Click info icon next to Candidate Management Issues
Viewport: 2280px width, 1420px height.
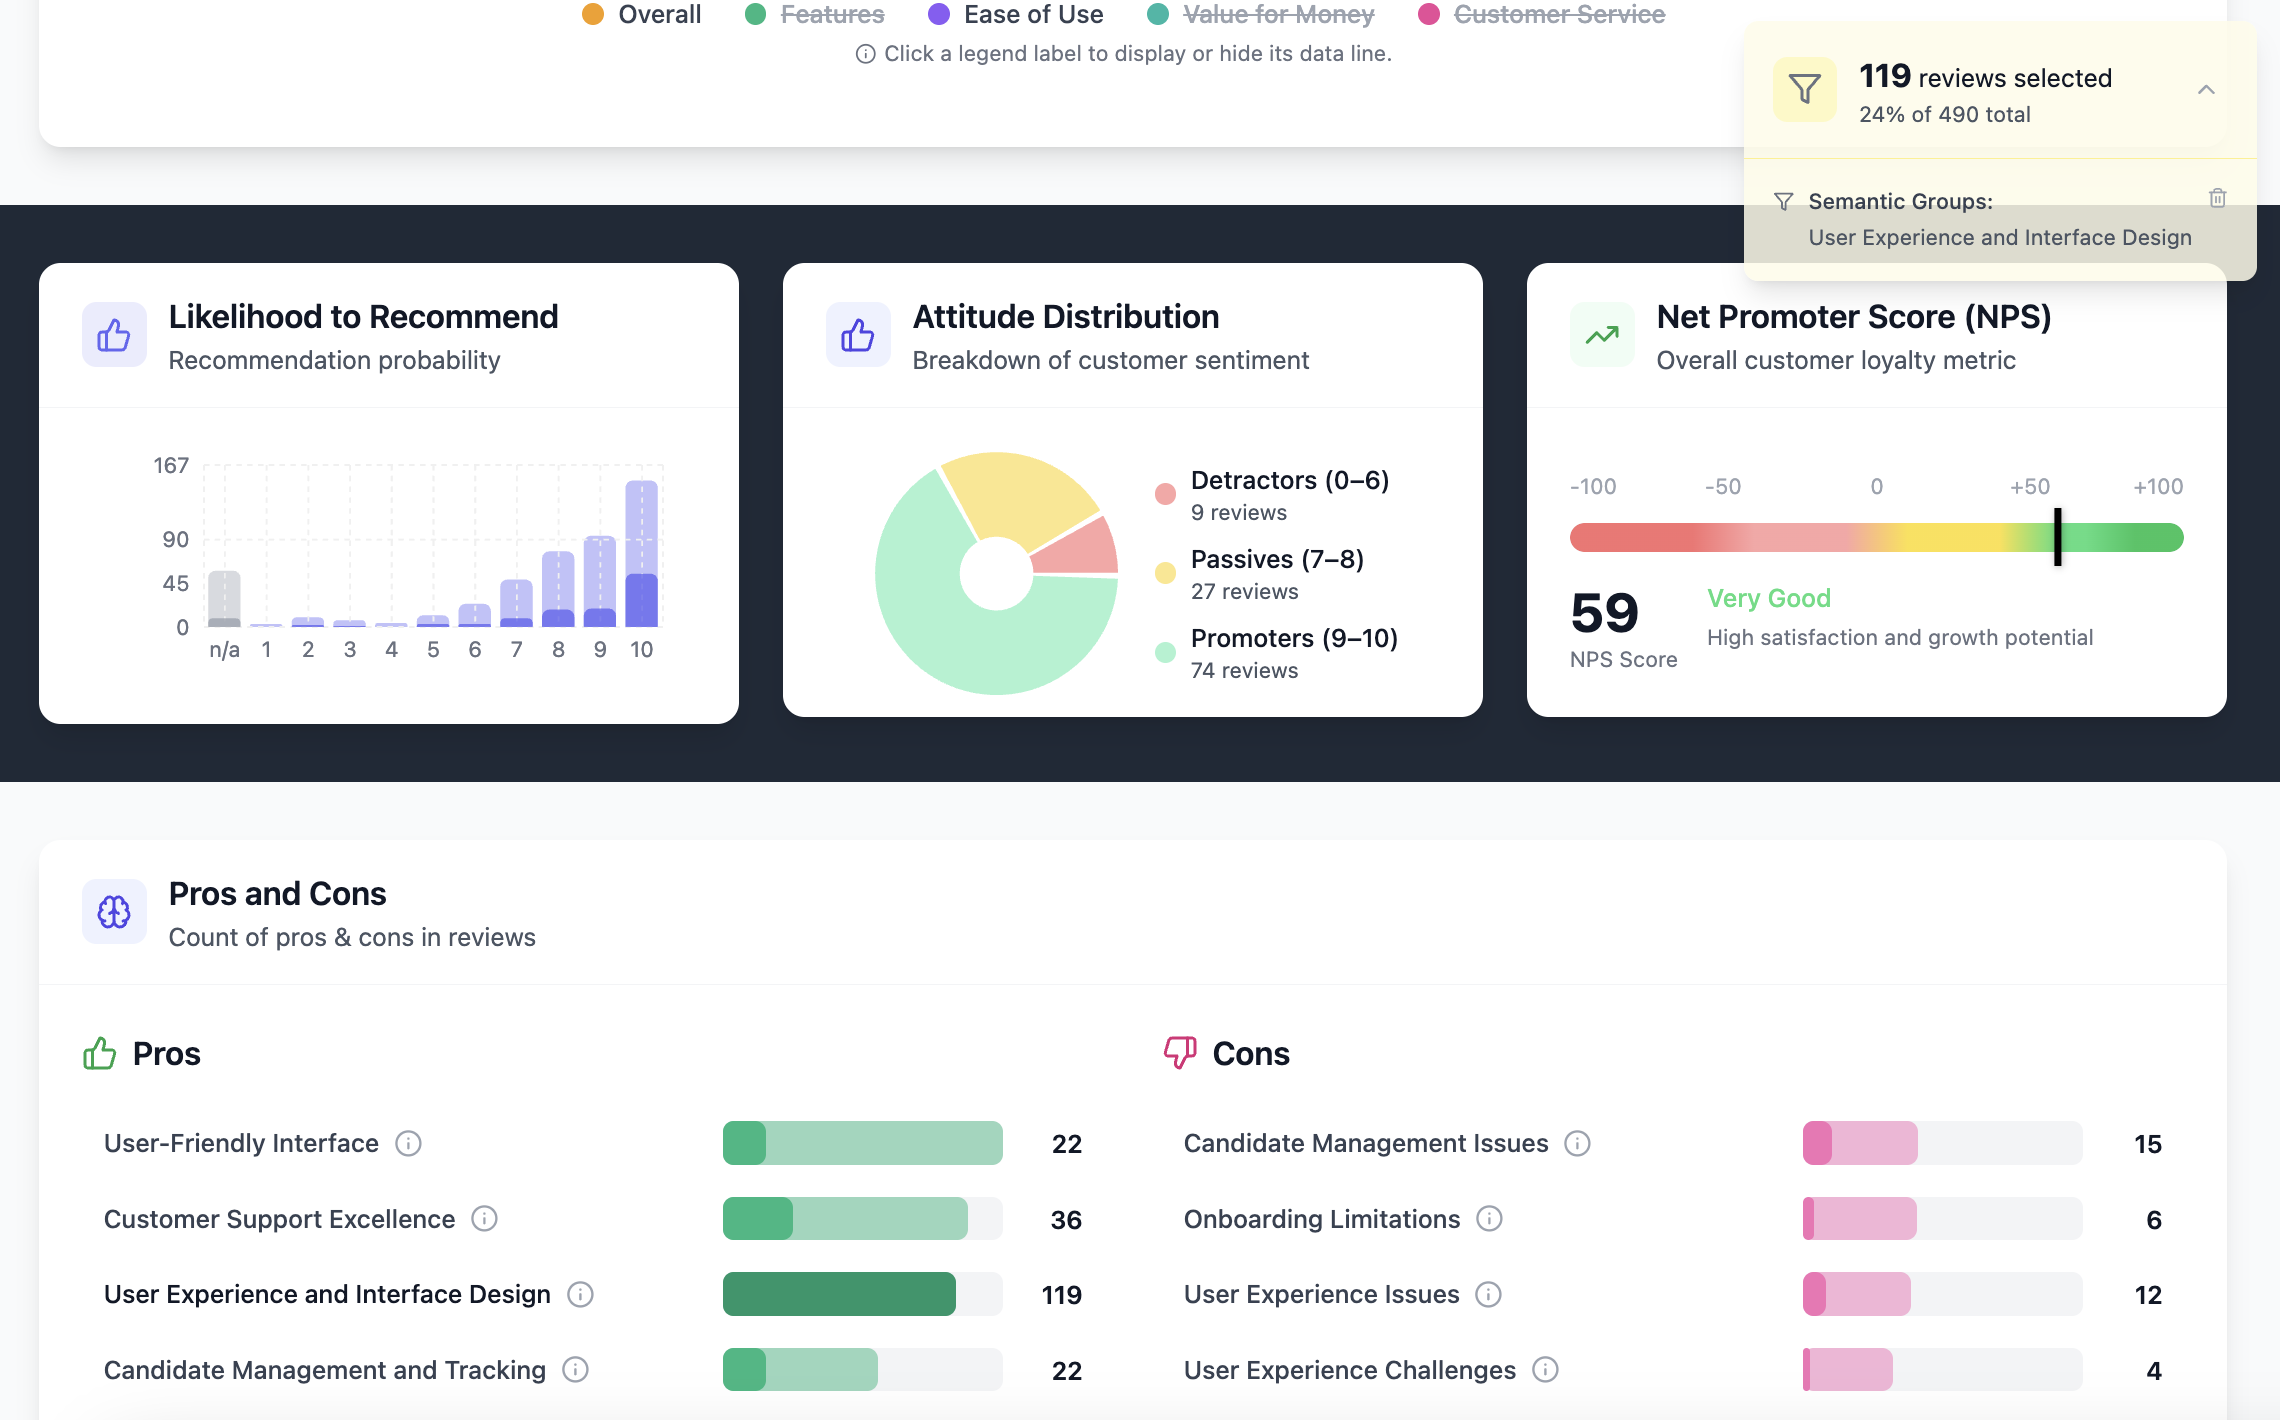click(1577, 1143)
